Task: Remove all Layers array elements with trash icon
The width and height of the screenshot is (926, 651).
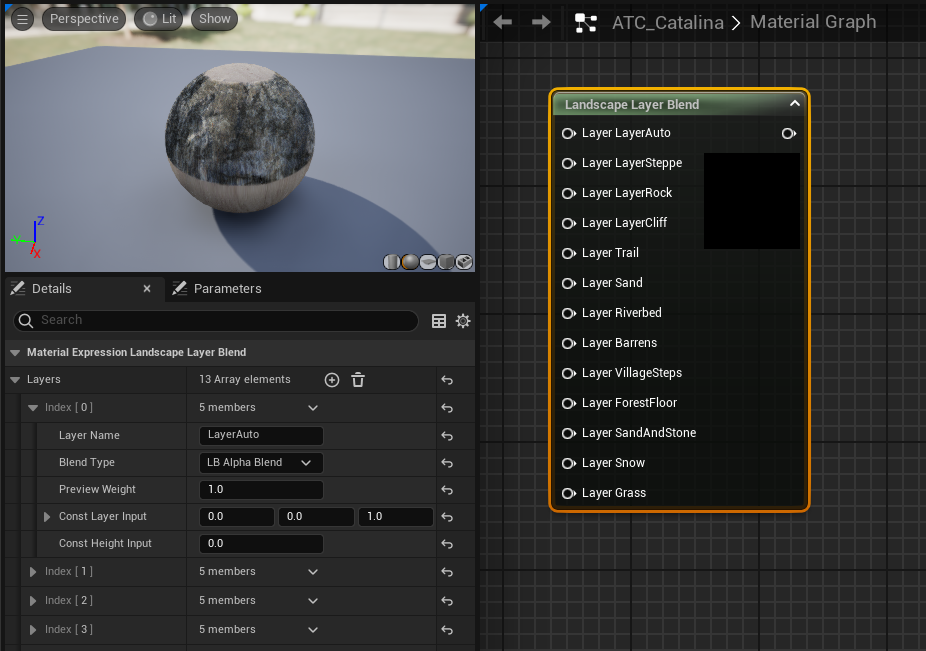Action: click(358, 380)
